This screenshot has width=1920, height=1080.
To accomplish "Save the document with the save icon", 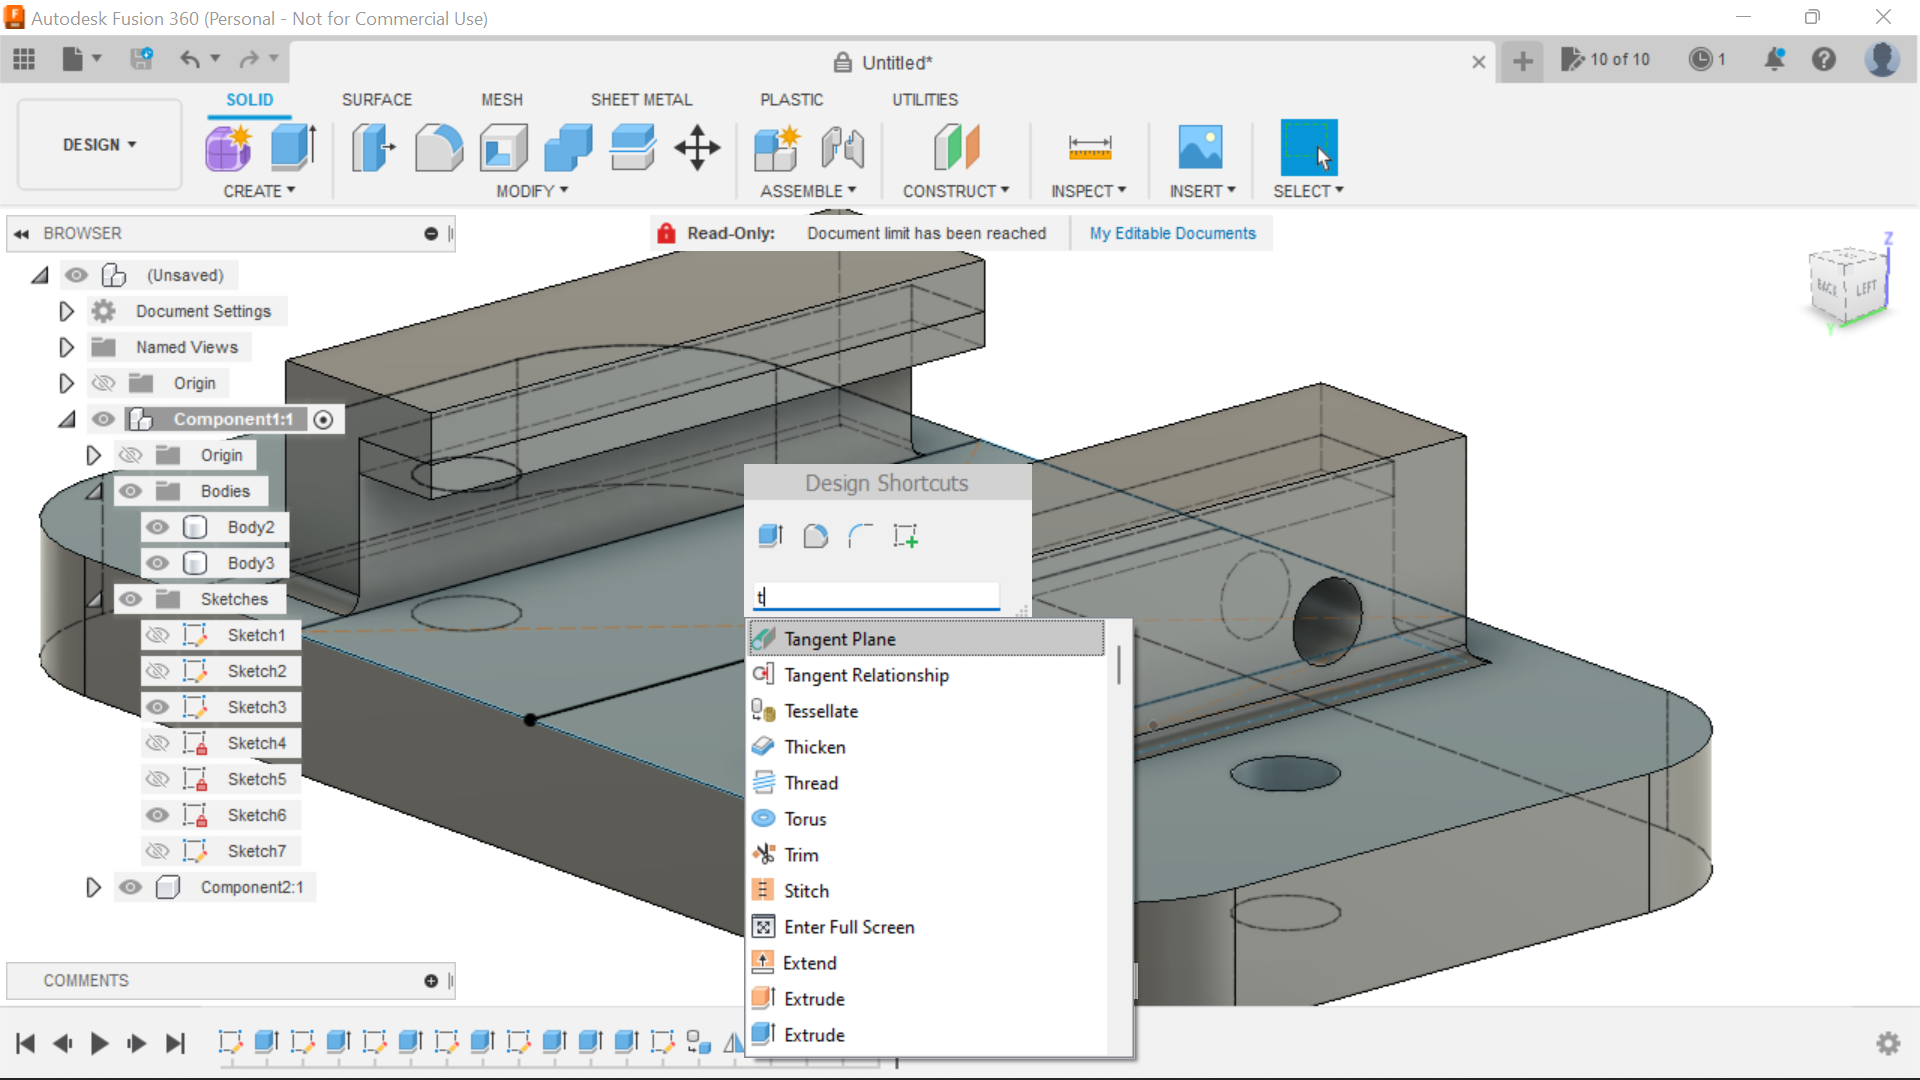I will [x=142, y=59].
